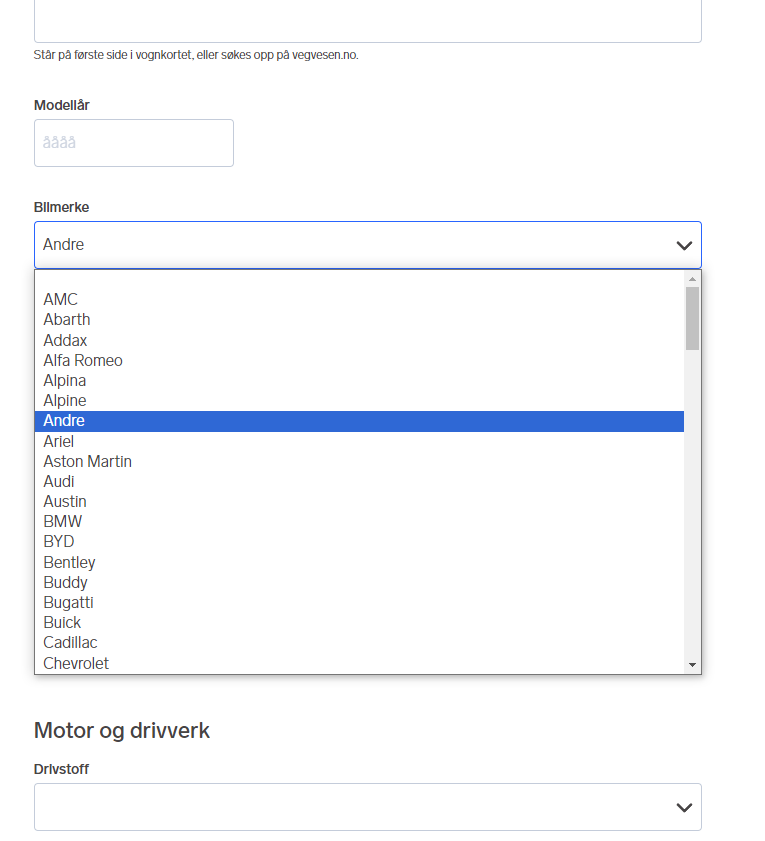The height and width of the screenshot is (841, 765).
Task: Choose Buddy from the brand options
Action: coord(359,582)
